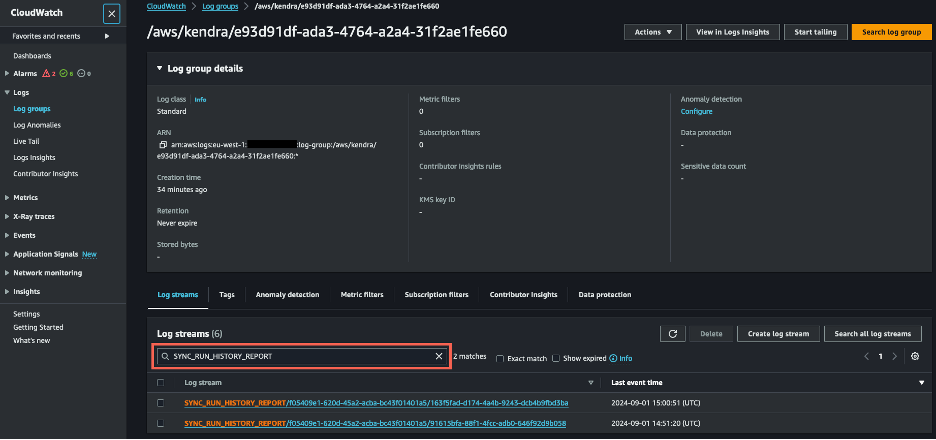This screenshot has width=936, height=440.
Task: Collapse the Logs navigation section
Action: click(x=7, y=93)
